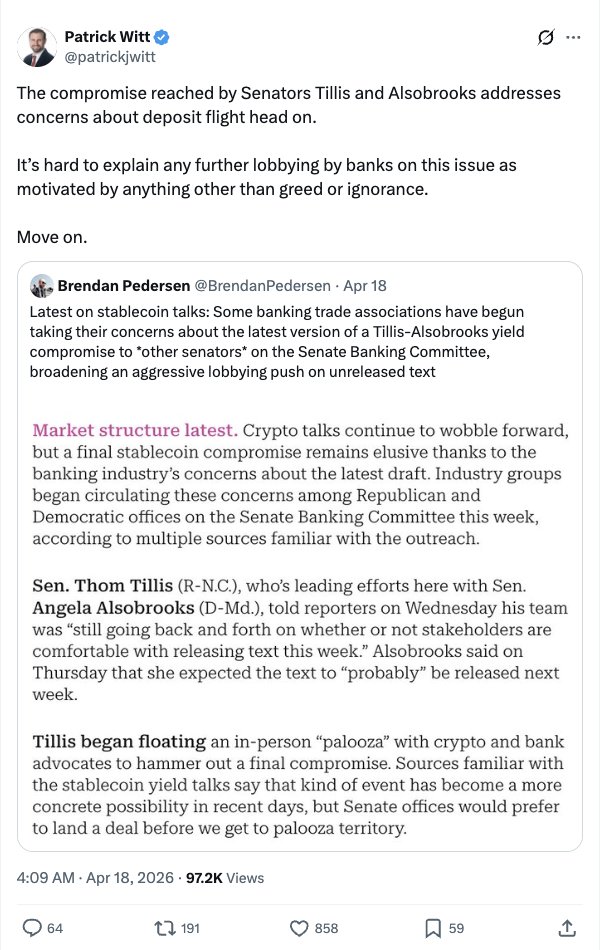The height and width of the screenshot is (950, 600).
Task: Click Brendan Pedersen's small avatar
Action: click(41, 285)
